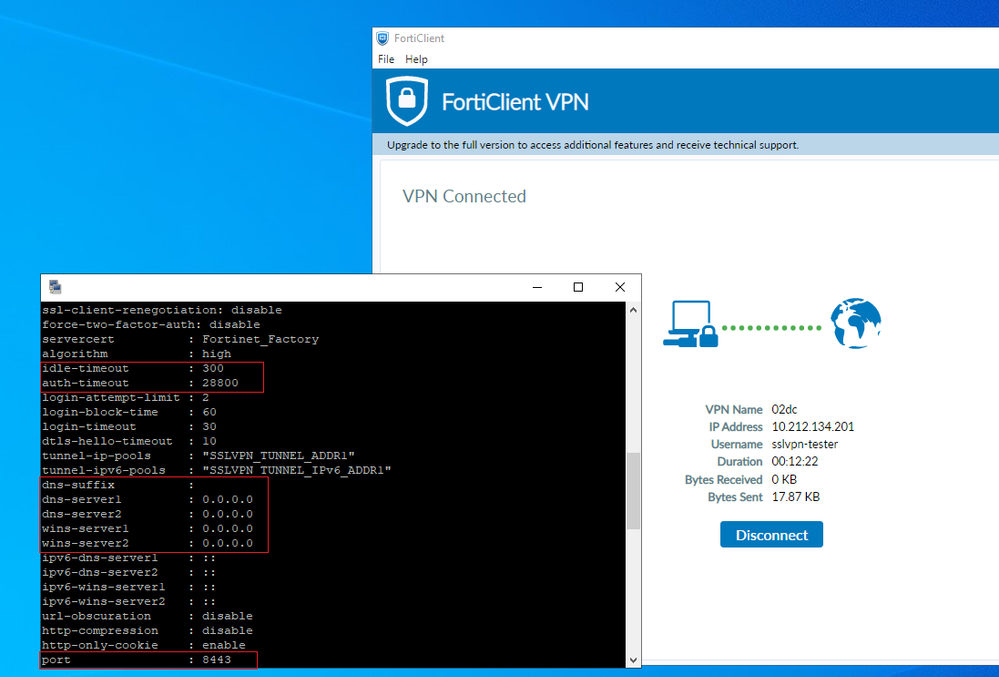Click the globe internet icon
Viewport: 999px width, 677px height.
[856, 323]
